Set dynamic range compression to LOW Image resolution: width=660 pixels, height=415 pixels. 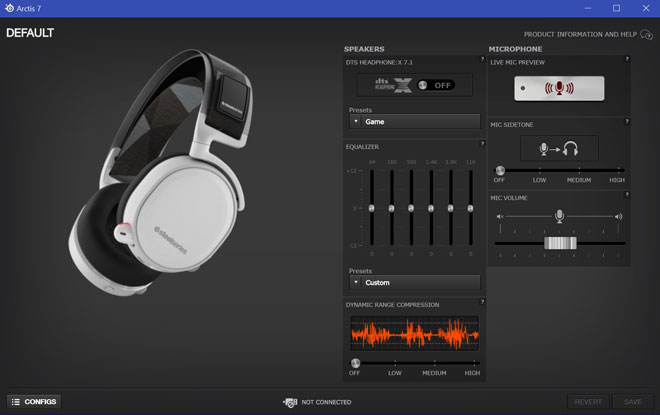pos(395,373)
